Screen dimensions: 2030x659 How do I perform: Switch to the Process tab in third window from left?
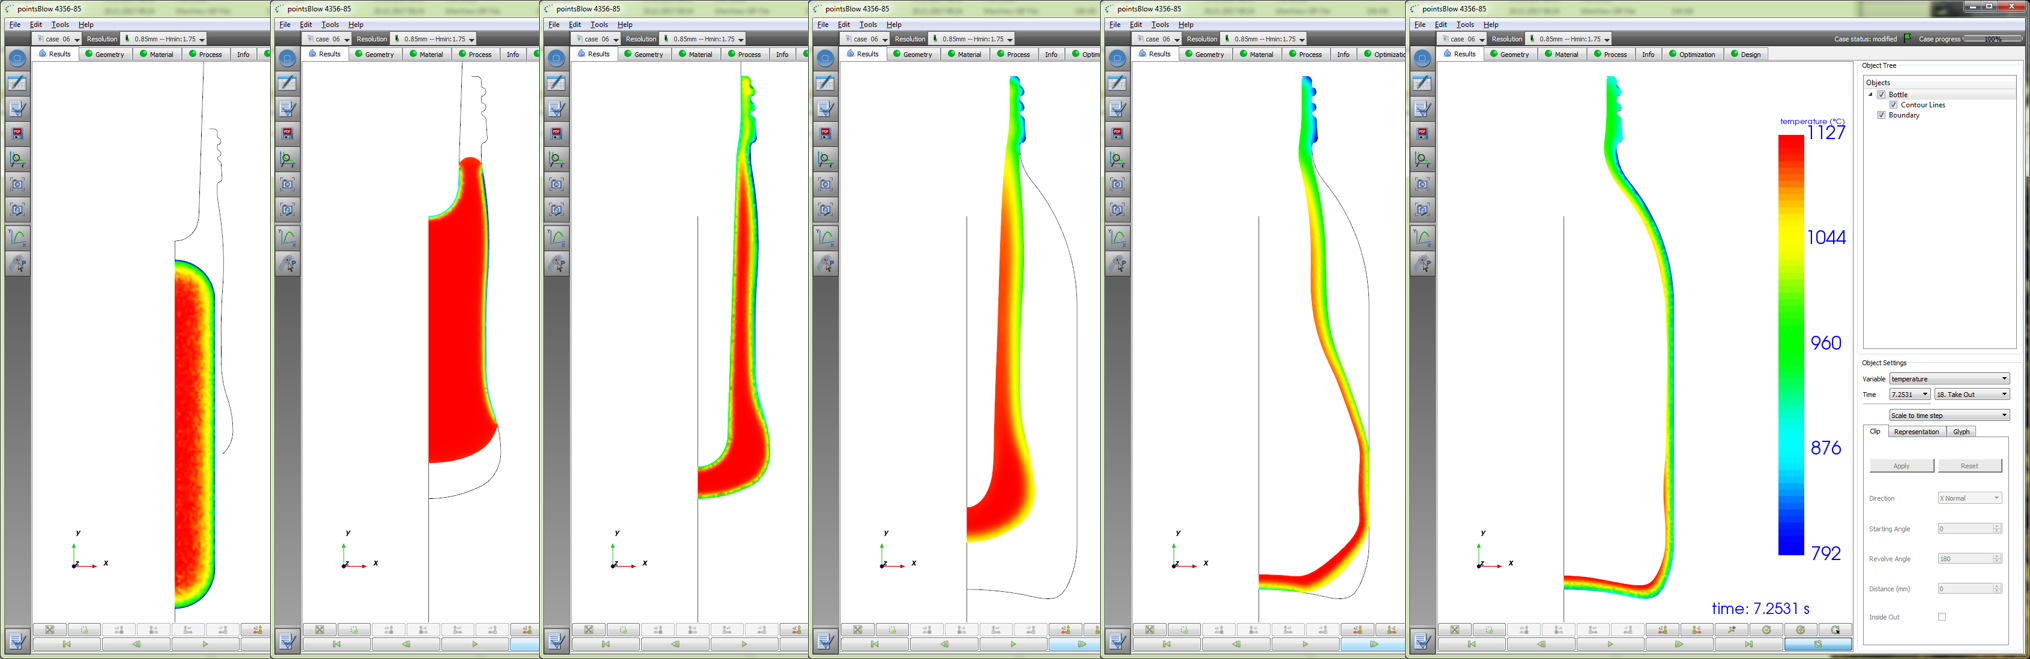tap(744, 54)
